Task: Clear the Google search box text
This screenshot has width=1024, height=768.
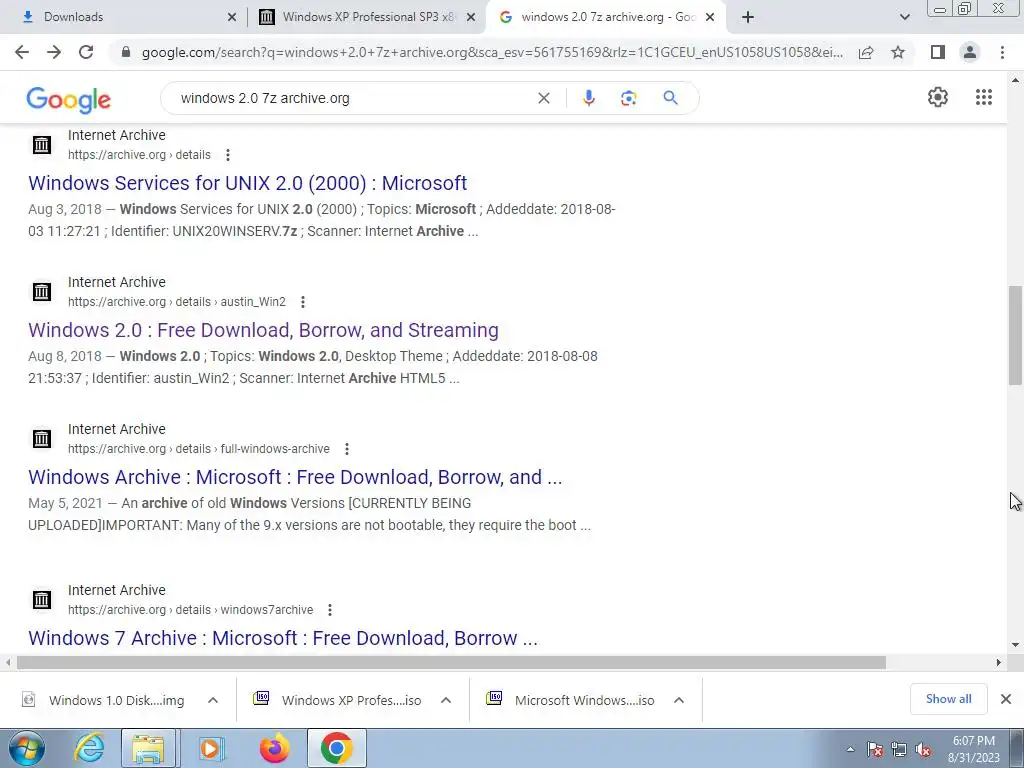Action: click(543, 98)
